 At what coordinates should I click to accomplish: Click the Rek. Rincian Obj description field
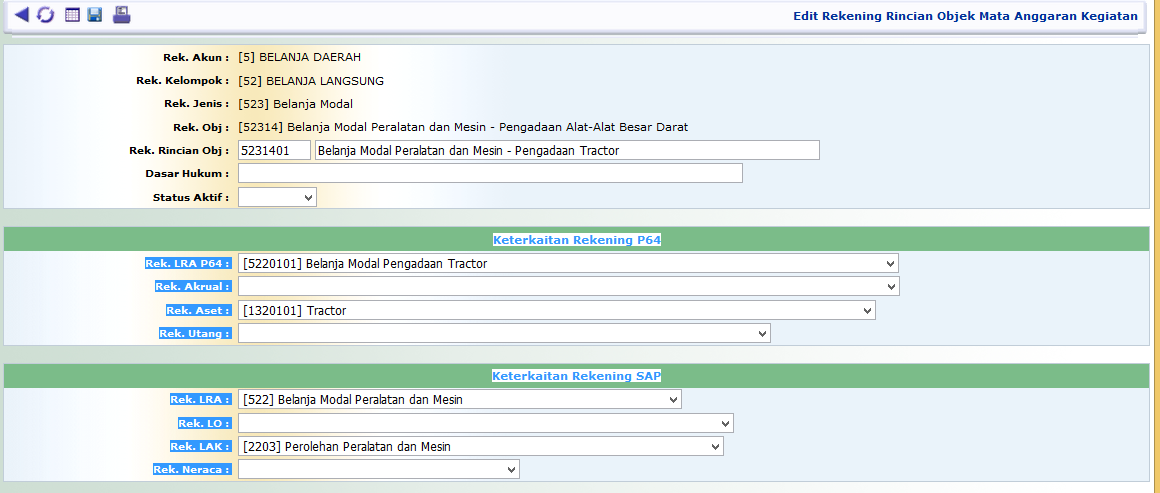[566, 150]
